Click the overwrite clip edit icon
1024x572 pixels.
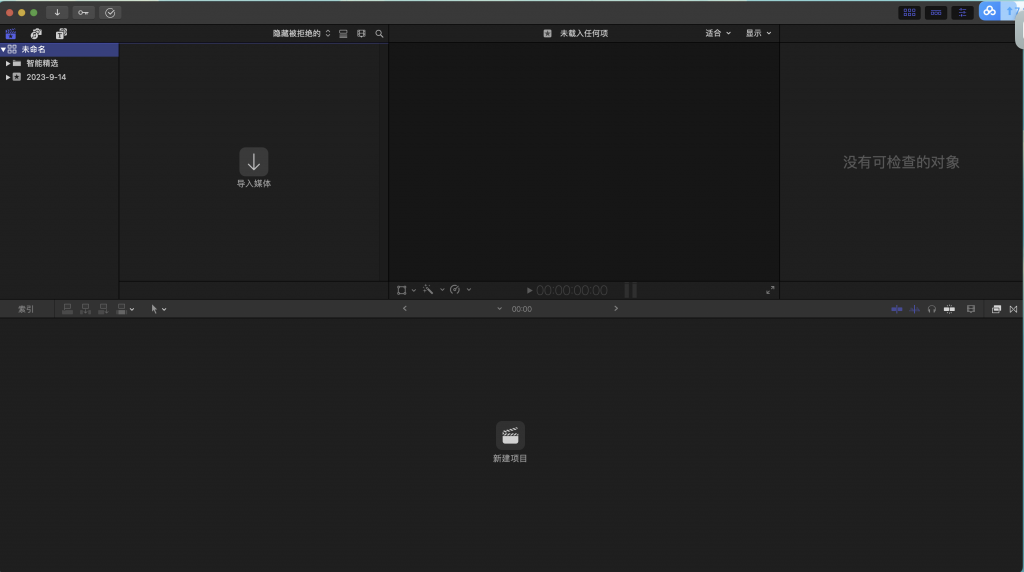(121, 309)
